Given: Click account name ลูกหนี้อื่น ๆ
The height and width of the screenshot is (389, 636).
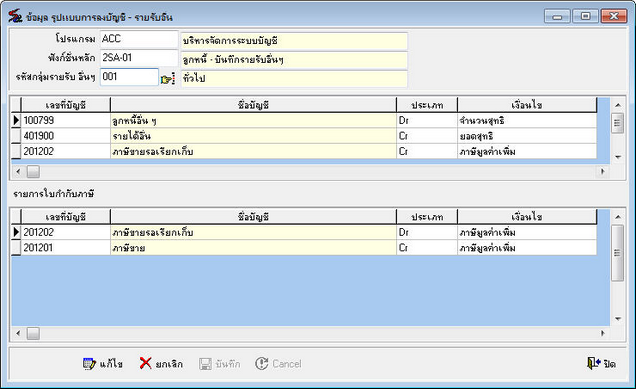Looking at the screenshot, I should click(253, 120).
